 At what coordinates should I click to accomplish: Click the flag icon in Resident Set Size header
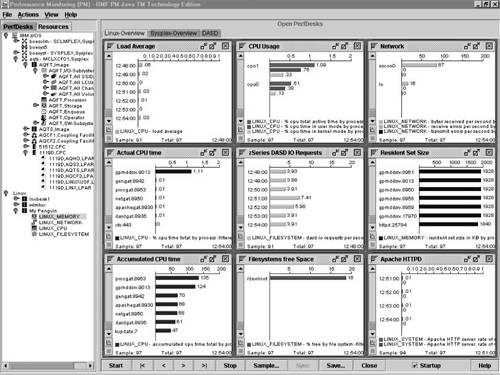pyautogui.click(x=374, y=153)
